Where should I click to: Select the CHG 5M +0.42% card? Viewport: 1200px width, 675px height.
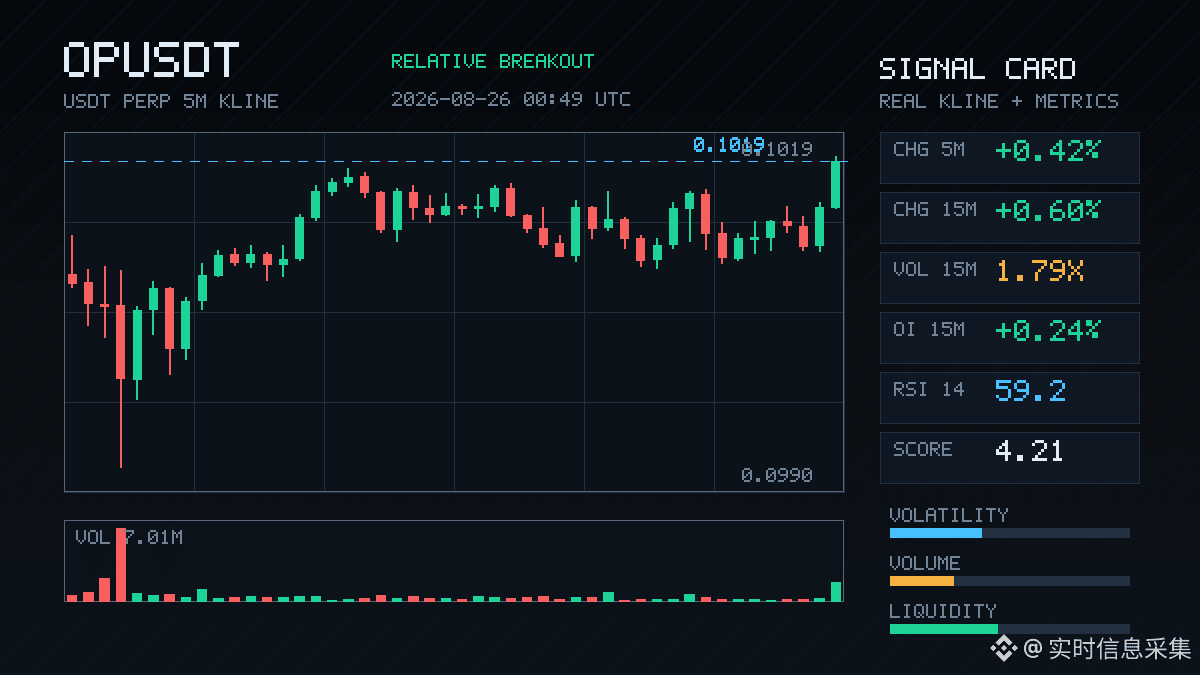pyautogui.click(x=1009, y=158)
